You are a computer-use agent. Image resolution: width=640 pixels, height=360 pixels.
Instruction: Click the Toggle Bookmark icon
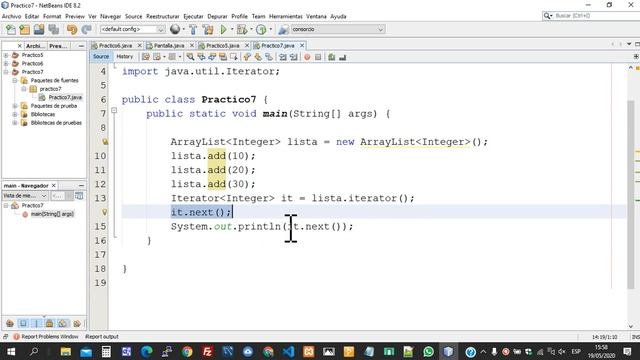[269, 57]
